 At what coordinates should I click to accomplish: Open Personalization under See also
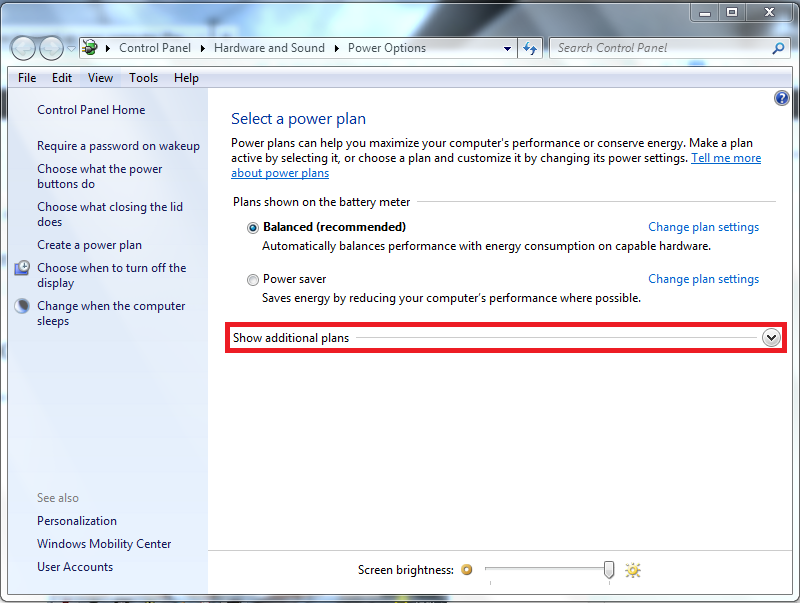(x=77, y=521)
